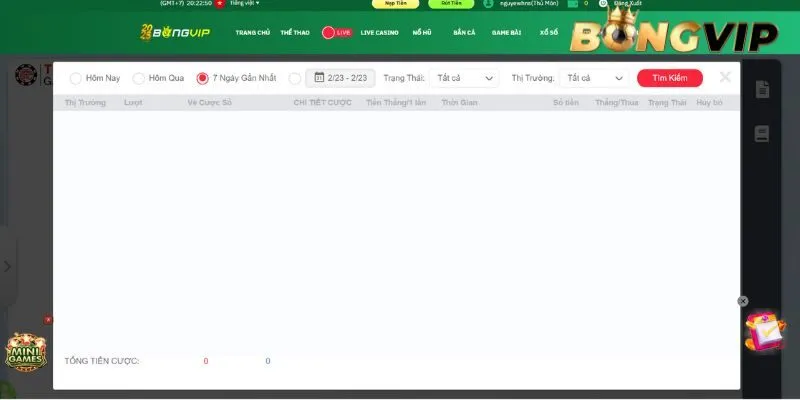Click the Tìm Kiếm search button
Viewport: 800px width, 400px height.
[x=670, y=78]
